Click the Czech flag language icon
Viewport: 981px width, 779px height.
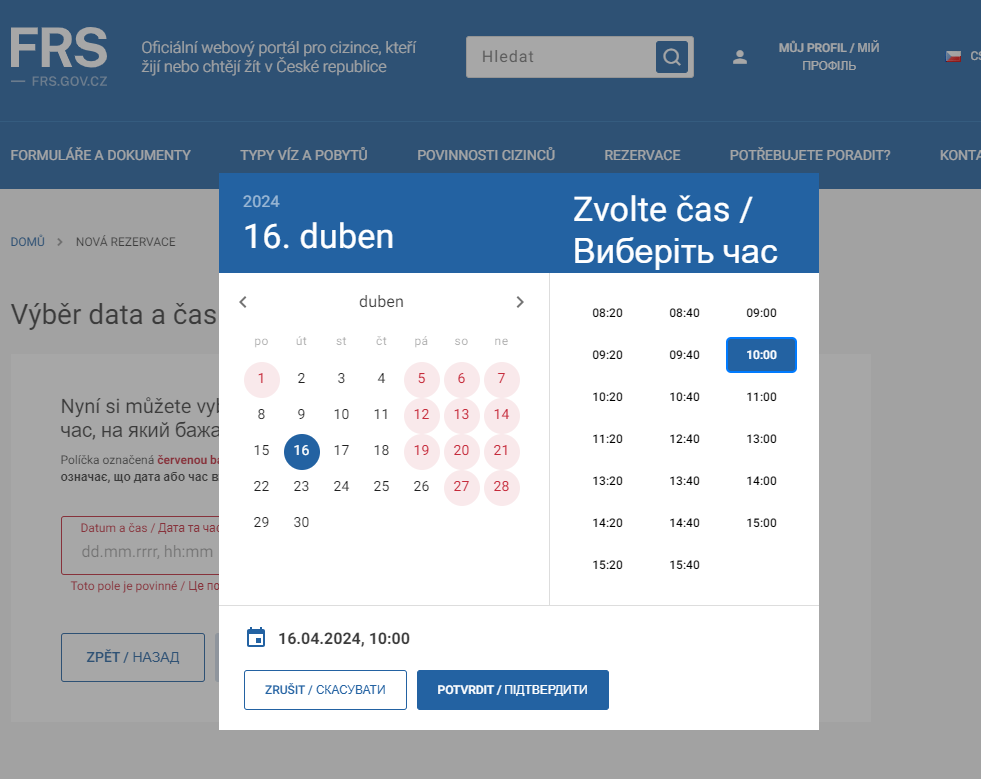click(x=953, y=56)
